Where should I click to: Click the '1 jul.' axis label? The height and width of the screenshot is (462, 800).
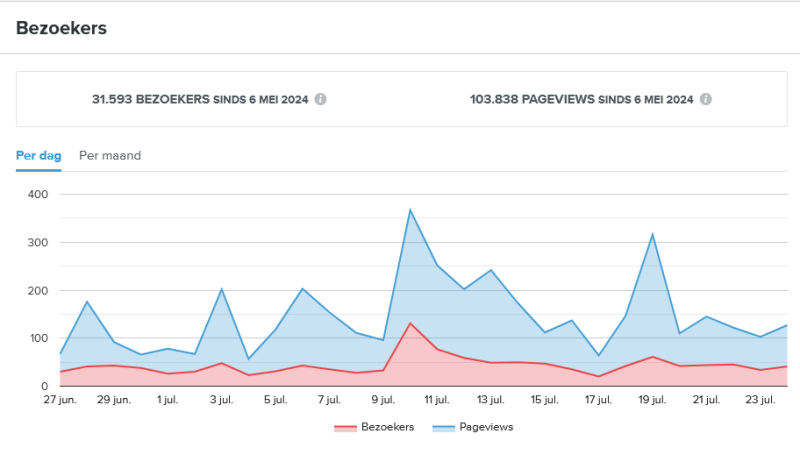167,400
